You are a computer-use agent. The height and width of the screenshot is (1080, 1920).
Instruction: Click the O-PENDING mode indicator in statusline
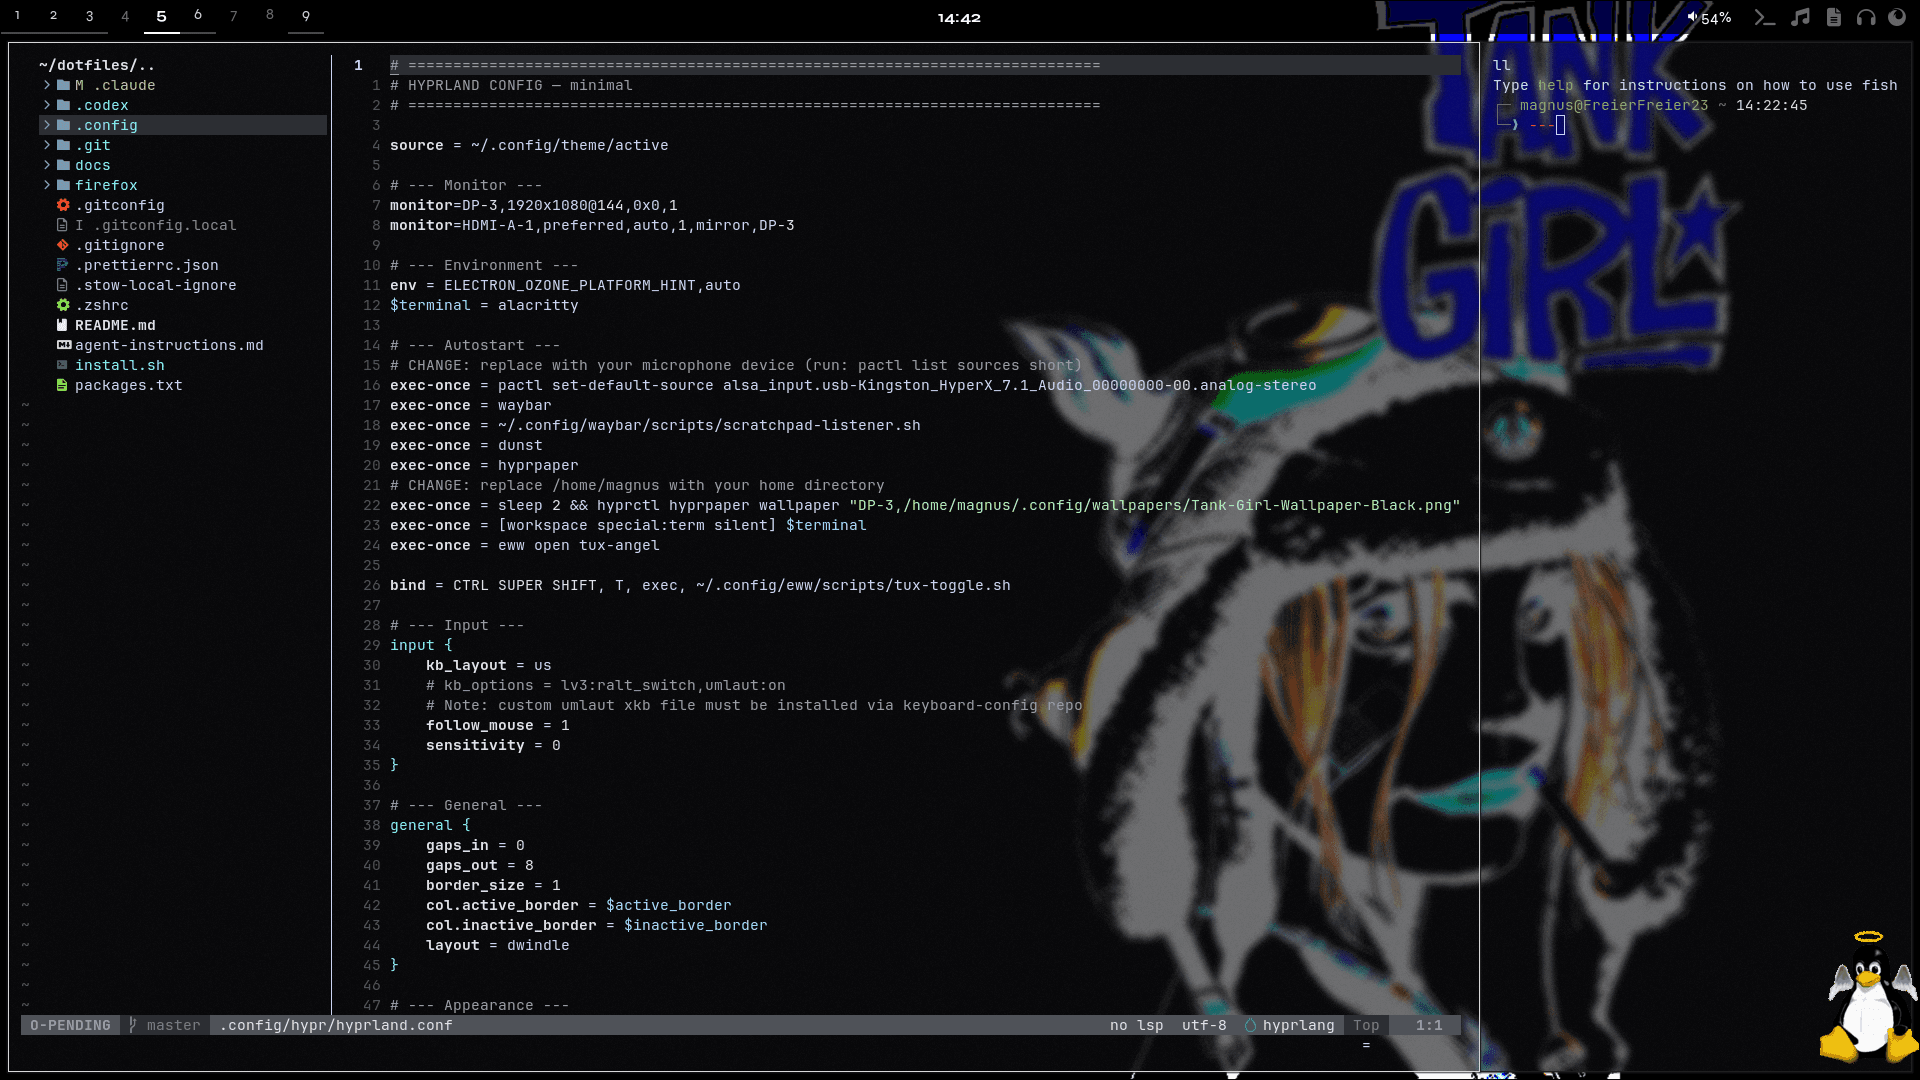tap(70, 1025)
